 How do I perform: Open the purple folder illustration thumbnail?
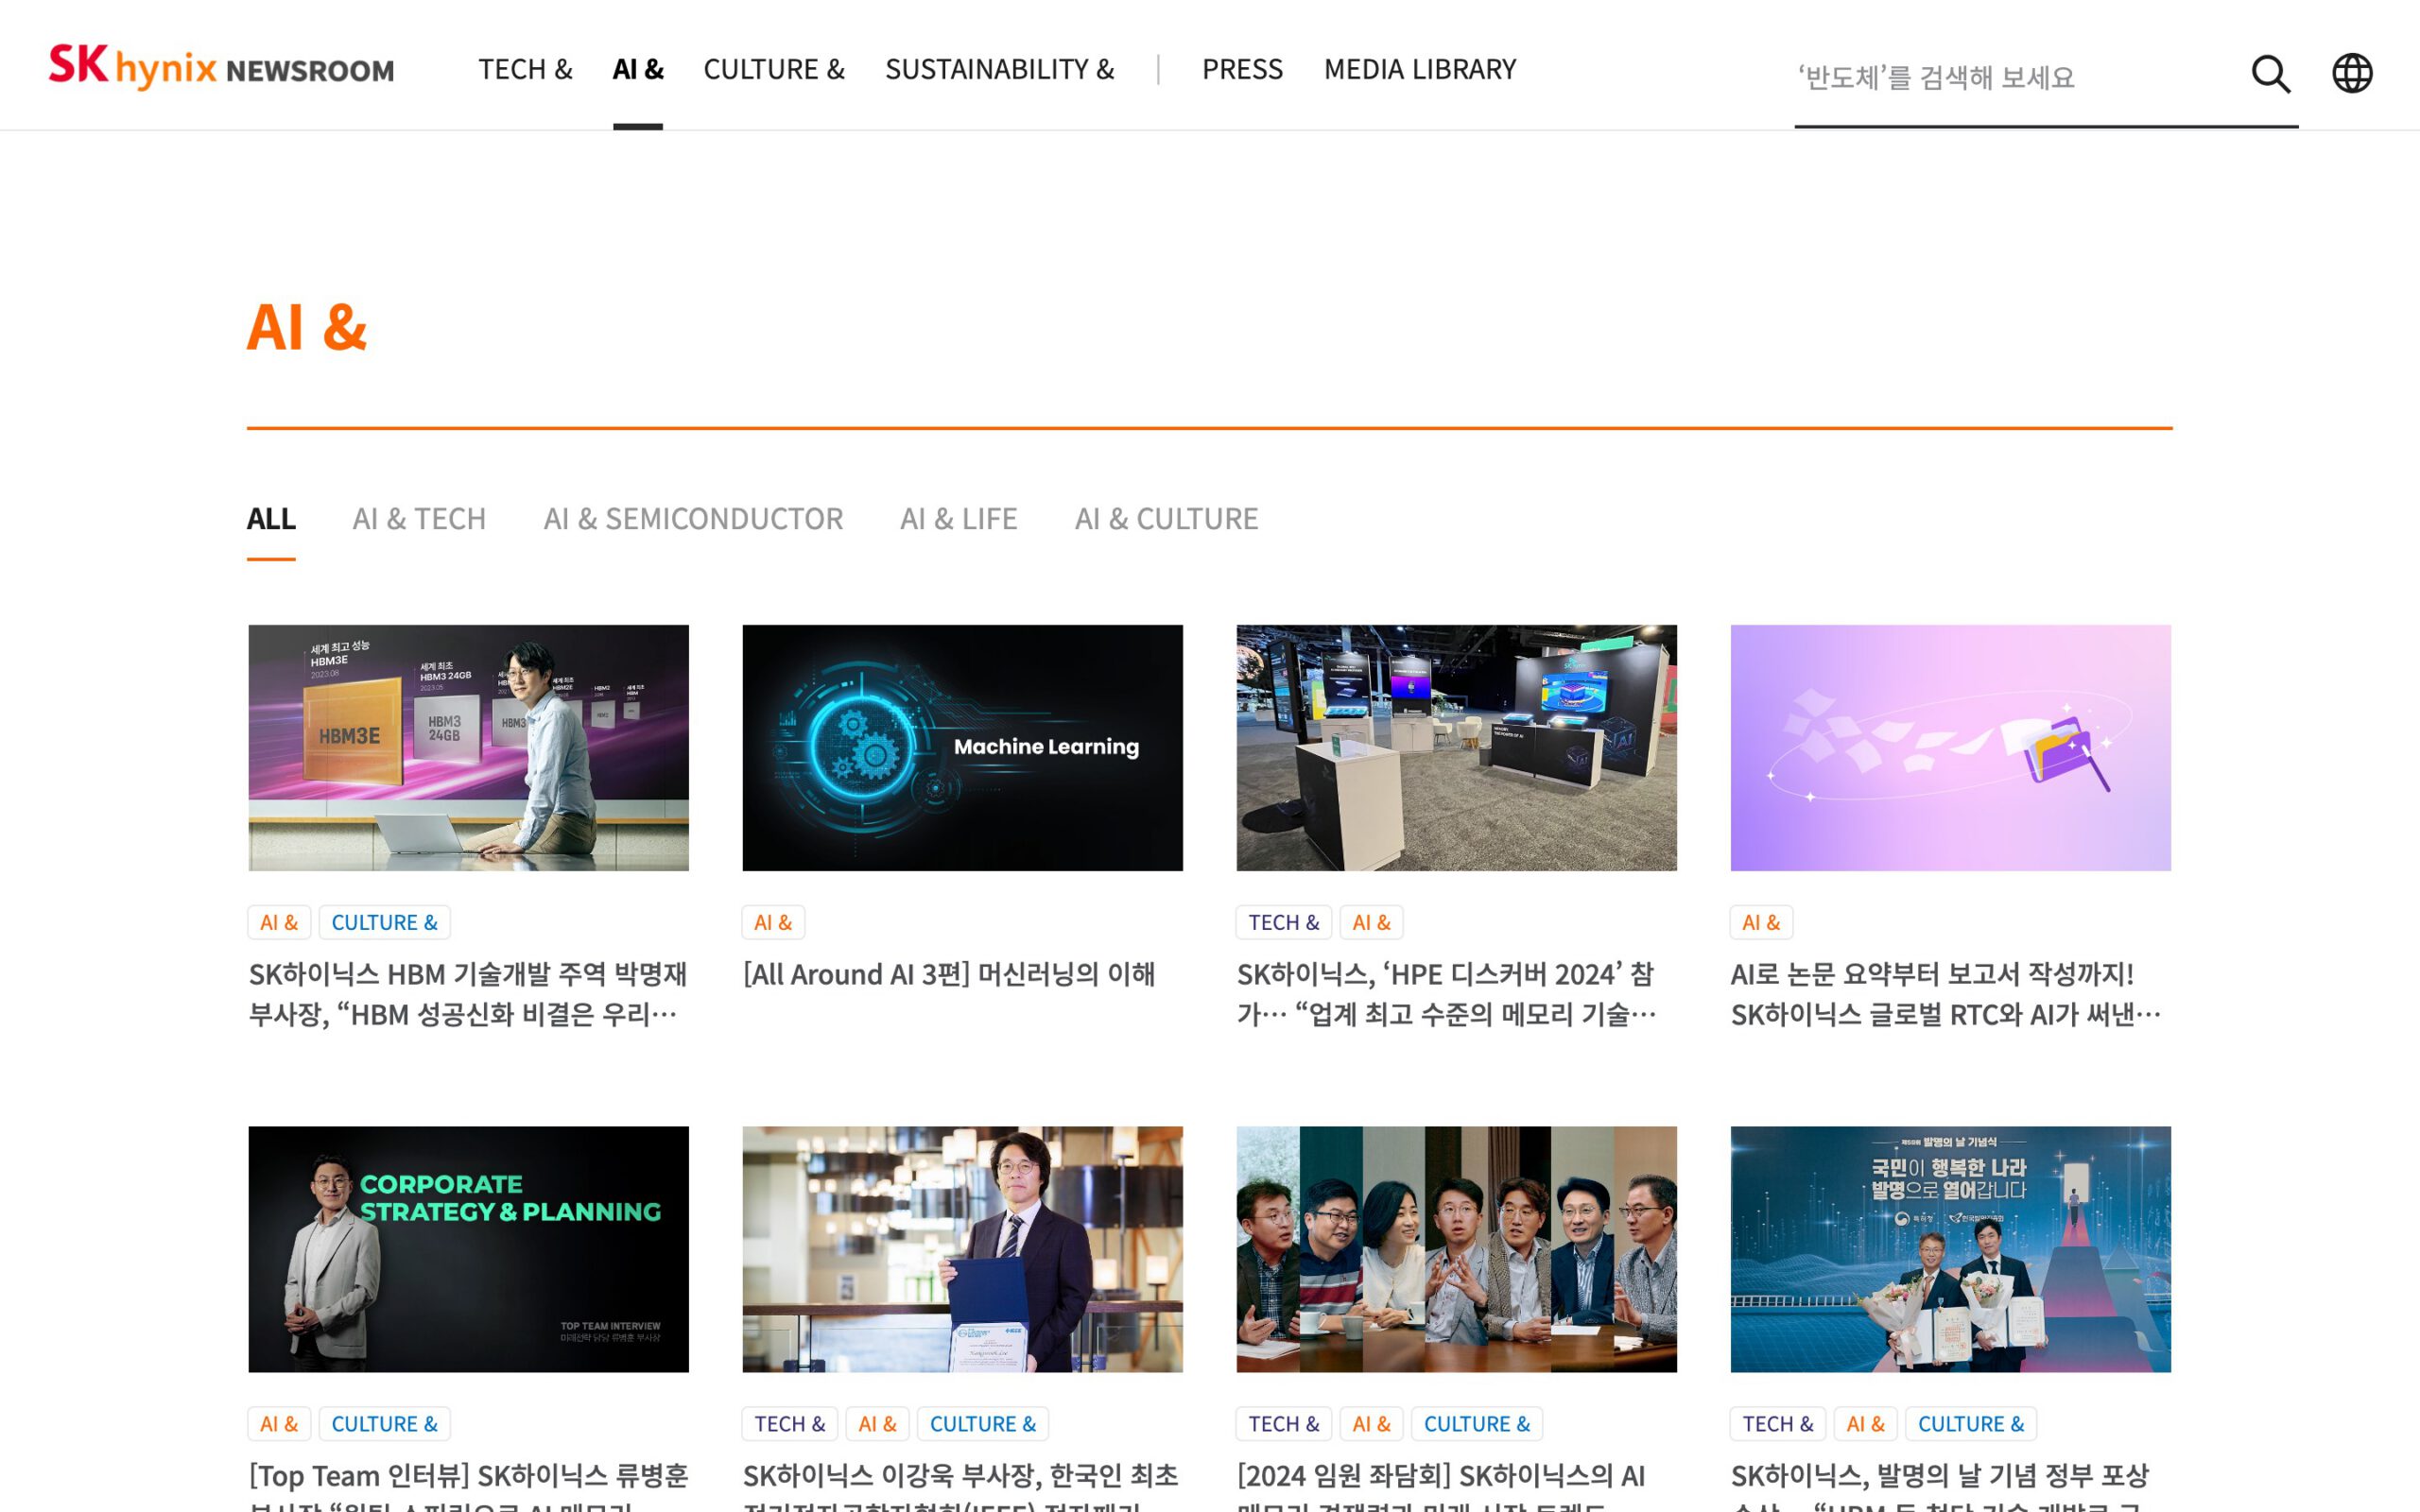pos(1950,748)
